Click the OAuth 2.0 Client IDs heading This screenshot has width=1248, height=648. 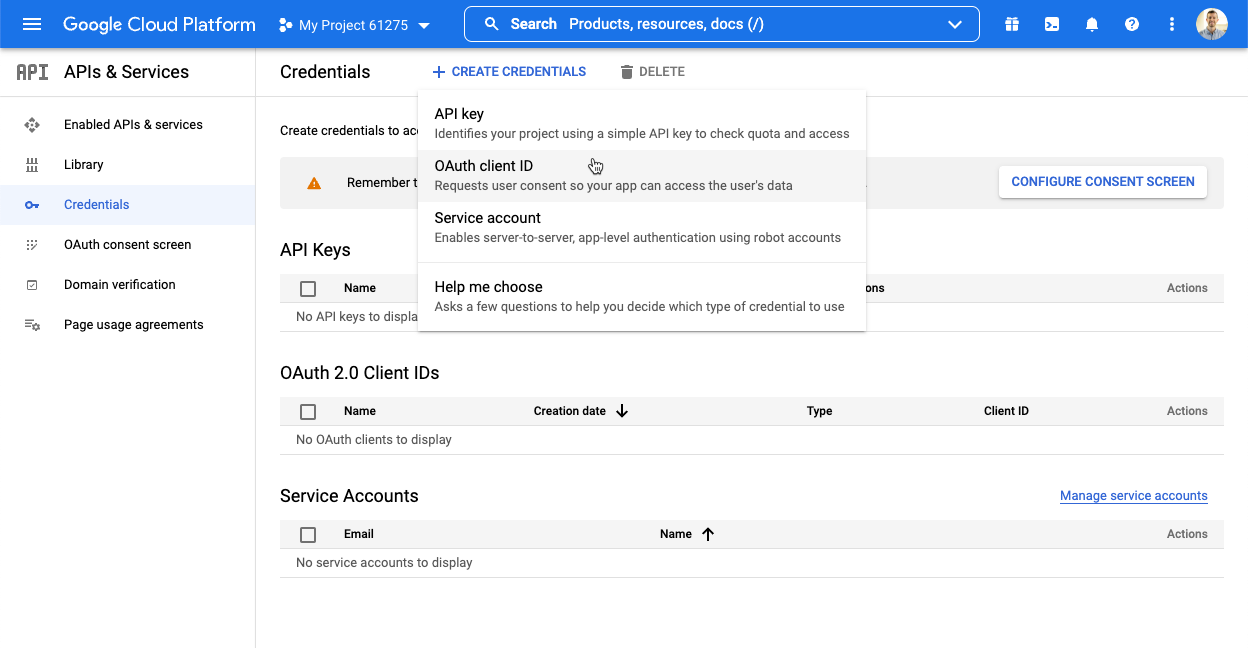(x=360, y=373)
